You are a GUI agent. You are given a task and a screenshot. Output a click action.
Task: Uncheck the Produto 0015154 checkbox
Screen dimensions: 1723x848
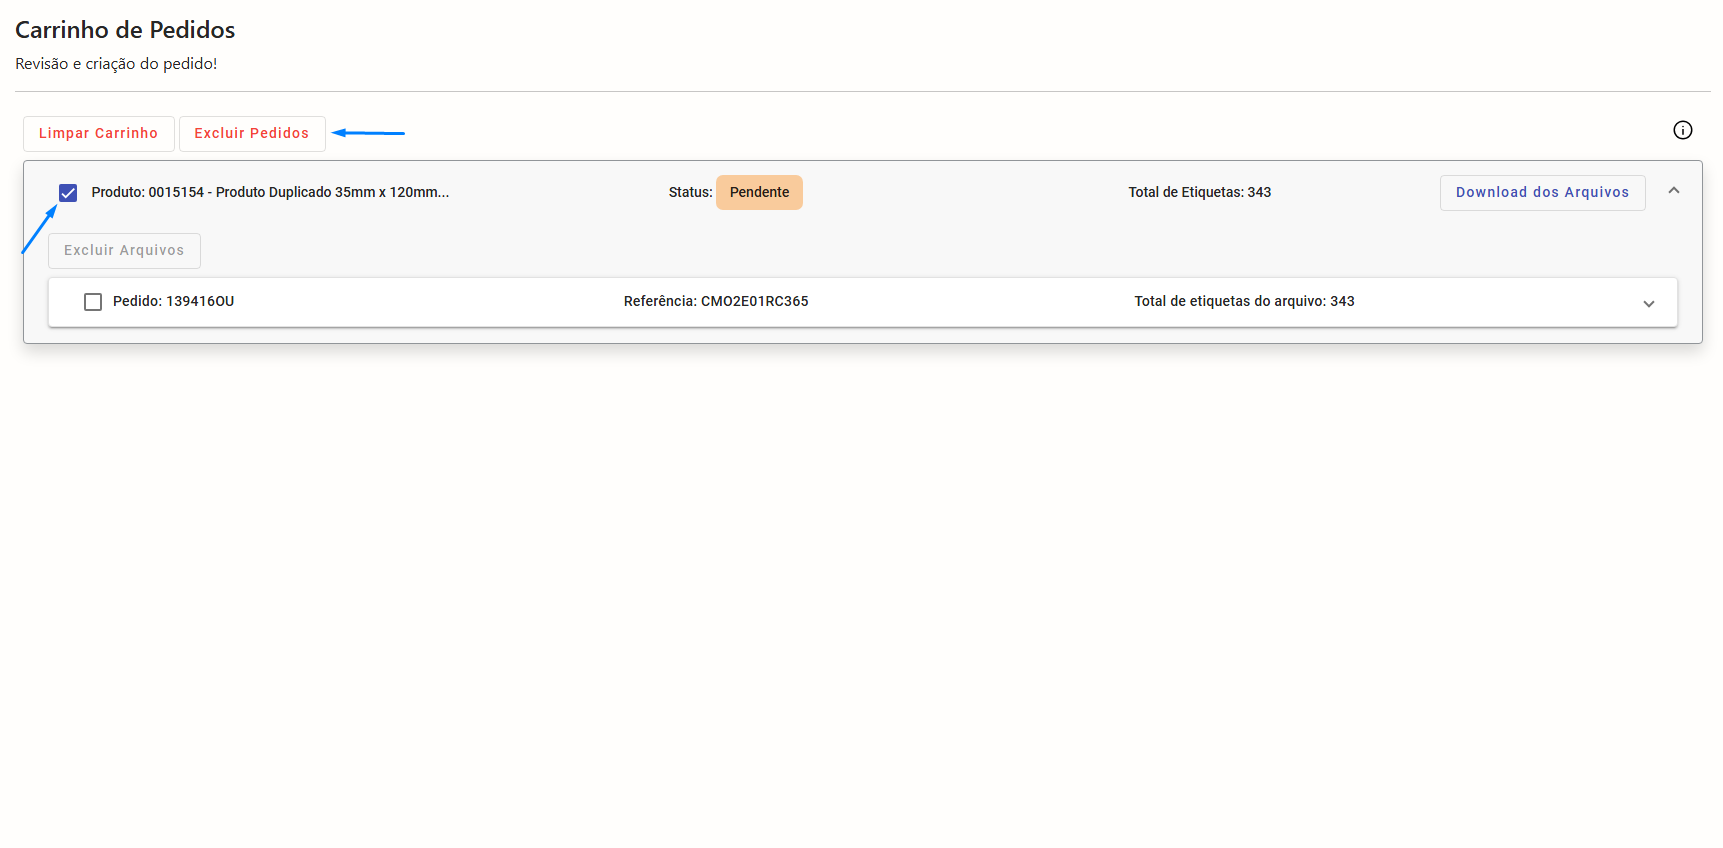[68, 193]
